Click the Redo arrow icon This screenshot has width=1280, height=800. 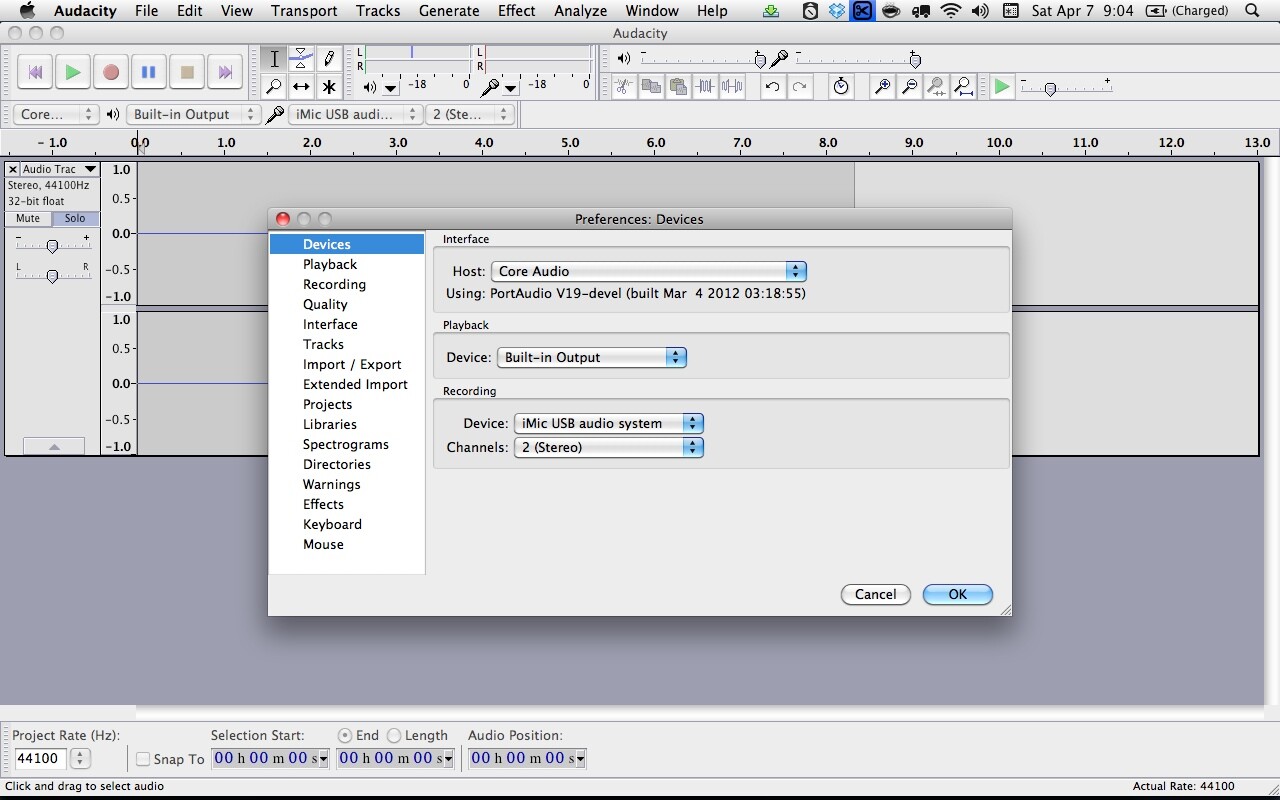pos(799,87)
